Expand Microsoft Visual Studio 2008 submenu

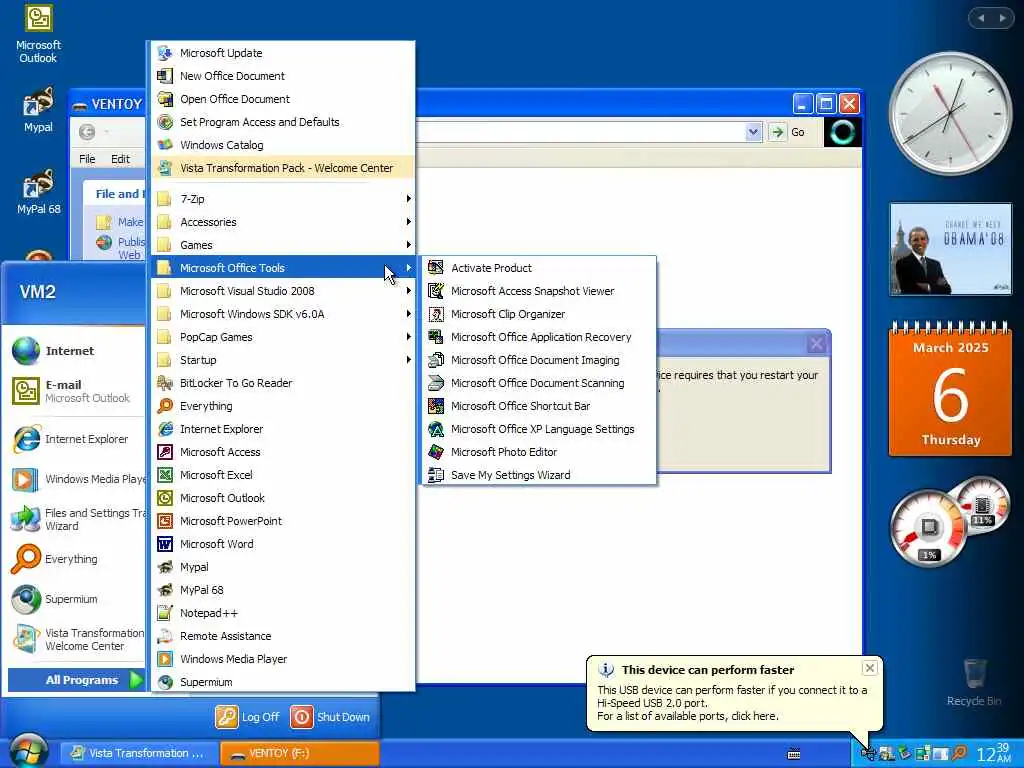pyautogui.click(x=283, y=291)
